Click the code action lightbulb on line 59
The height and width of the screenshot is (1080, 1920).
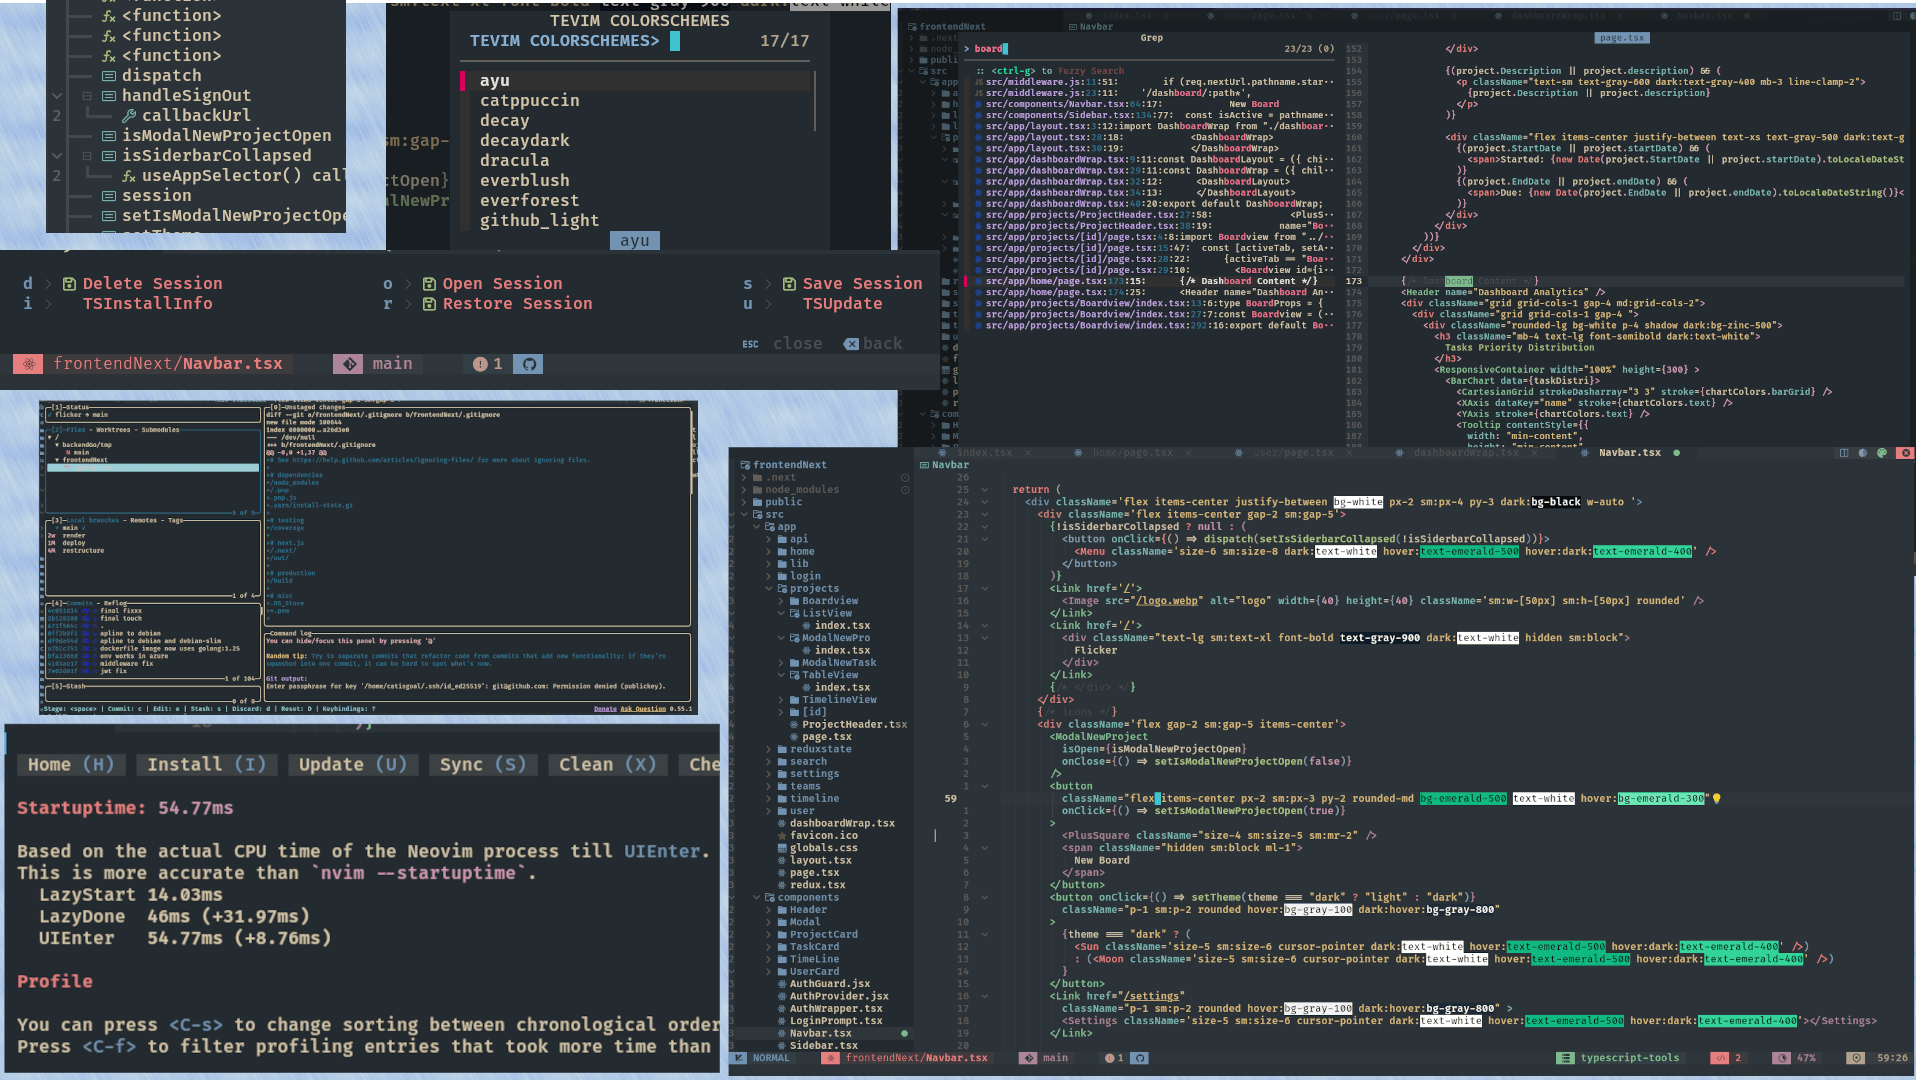pyautogui.click(x=1717, y=799)
